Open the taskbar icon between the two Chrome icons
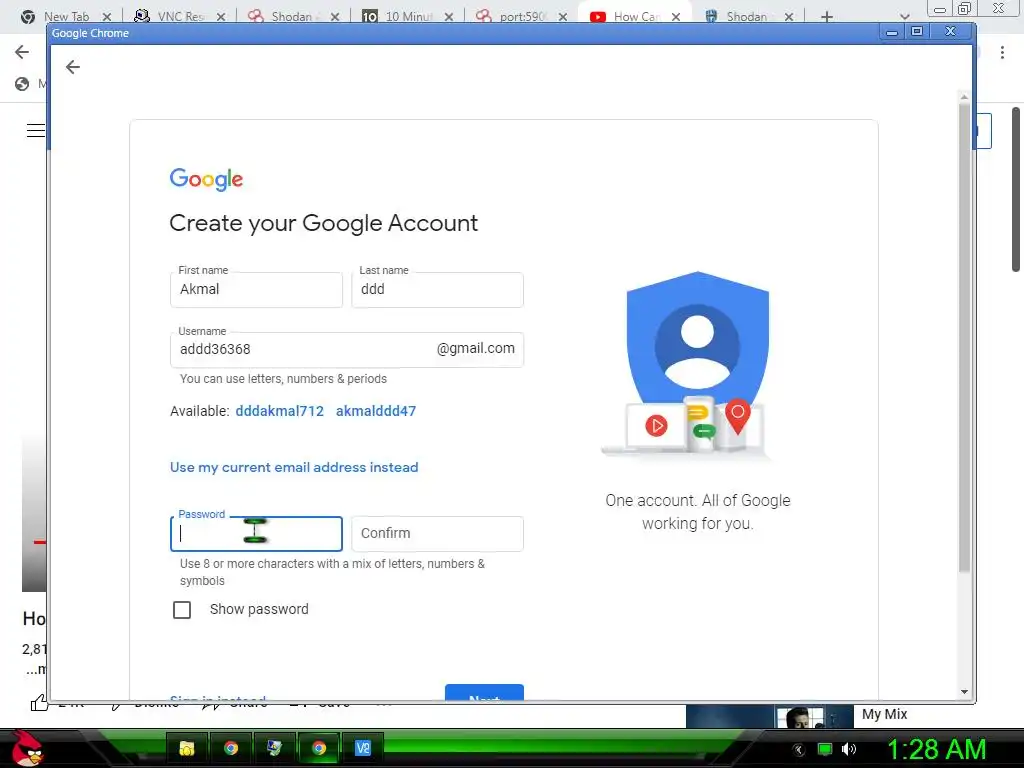Image resolution: width=1024 pixels, height=768 pixels. [274, 748]
